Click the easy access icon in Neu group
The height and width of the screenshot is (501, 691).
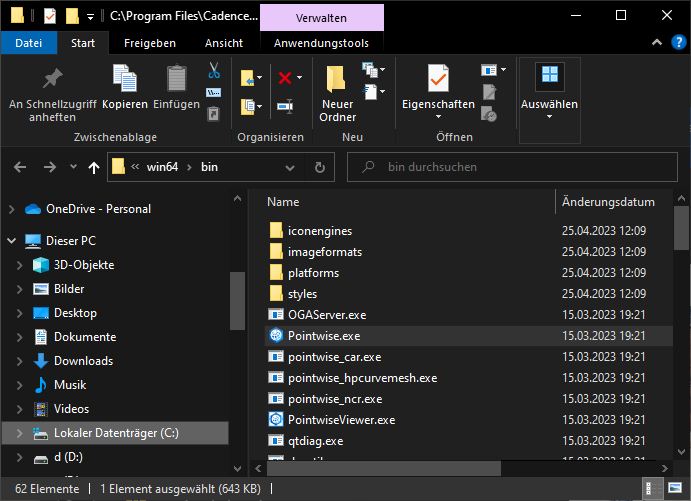pos(370,92)
